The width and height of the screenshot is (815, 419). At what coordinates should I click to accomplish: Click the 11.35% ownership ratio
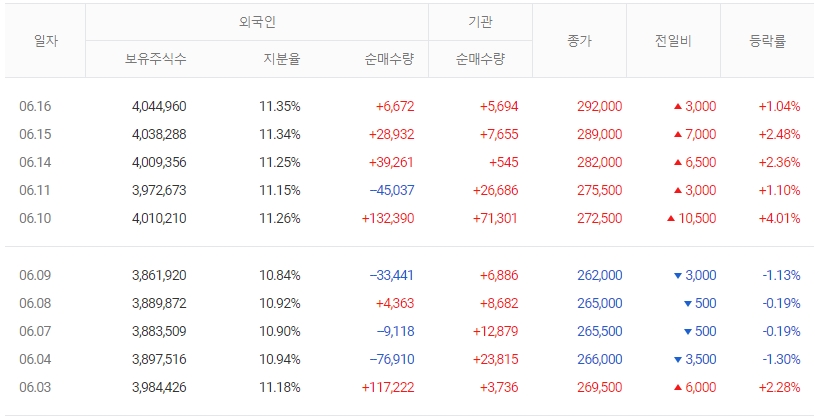point(280,107)
